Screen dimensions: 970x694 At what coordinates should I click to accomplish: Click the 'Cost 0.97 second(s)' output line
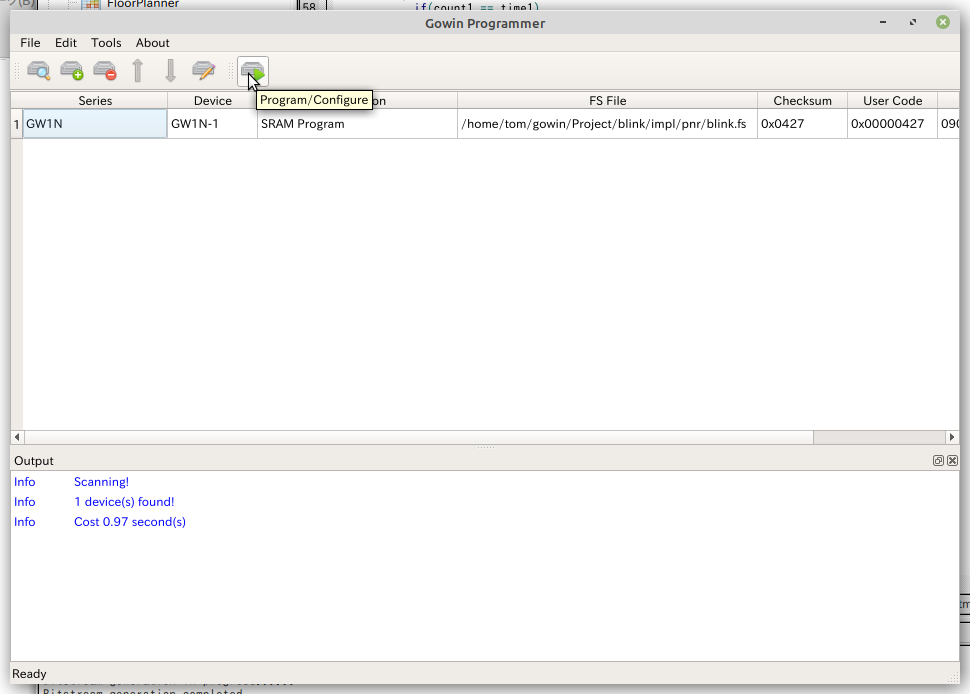130,522
